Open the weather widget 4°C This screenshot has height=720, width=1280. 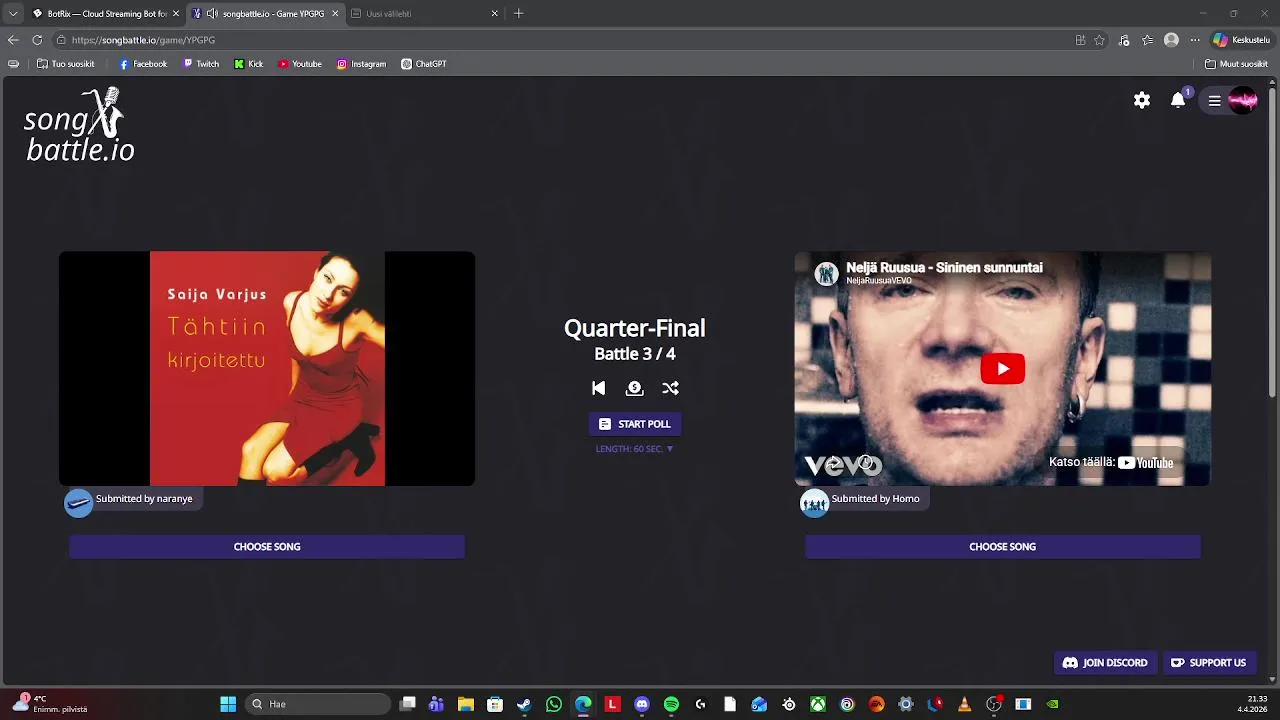tap(52, 704)
